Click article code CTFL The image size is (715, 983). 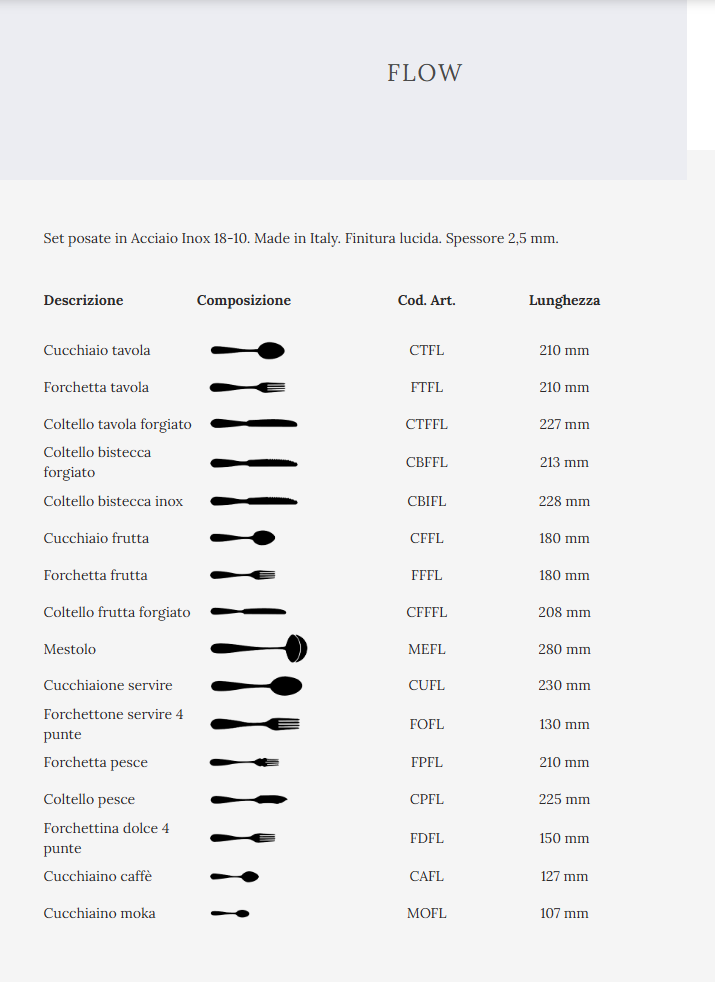426,351
